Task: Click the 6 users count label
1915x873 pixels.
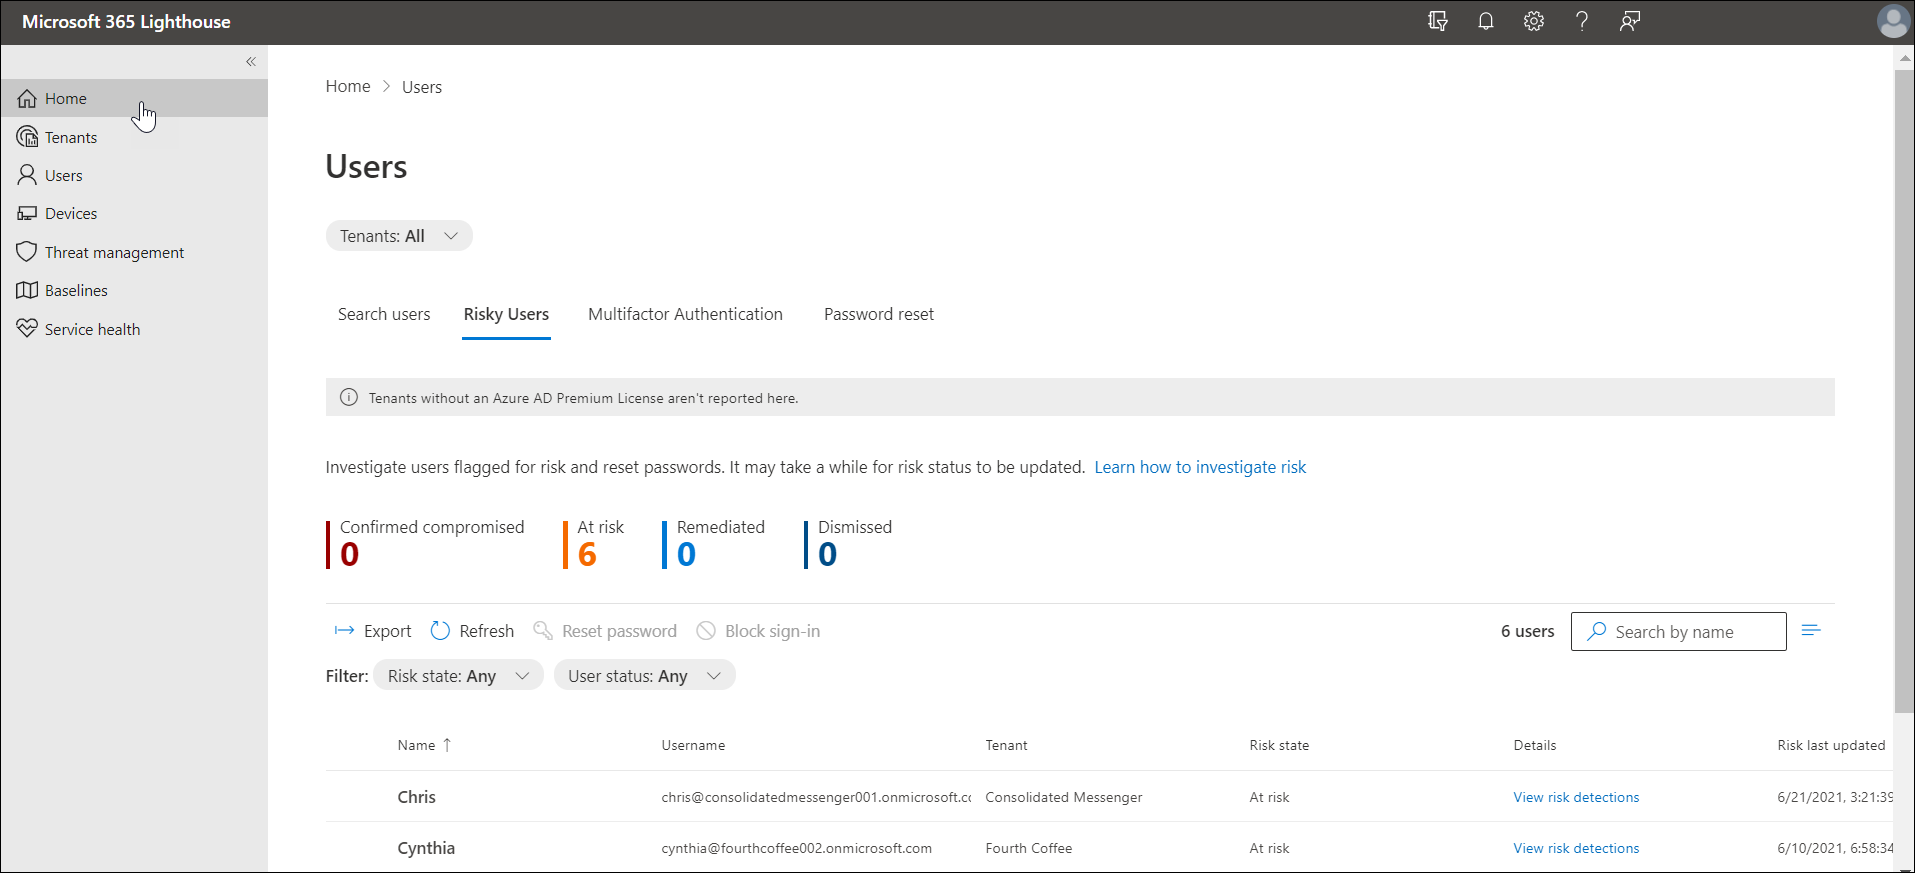Action: pos(1527,631)
